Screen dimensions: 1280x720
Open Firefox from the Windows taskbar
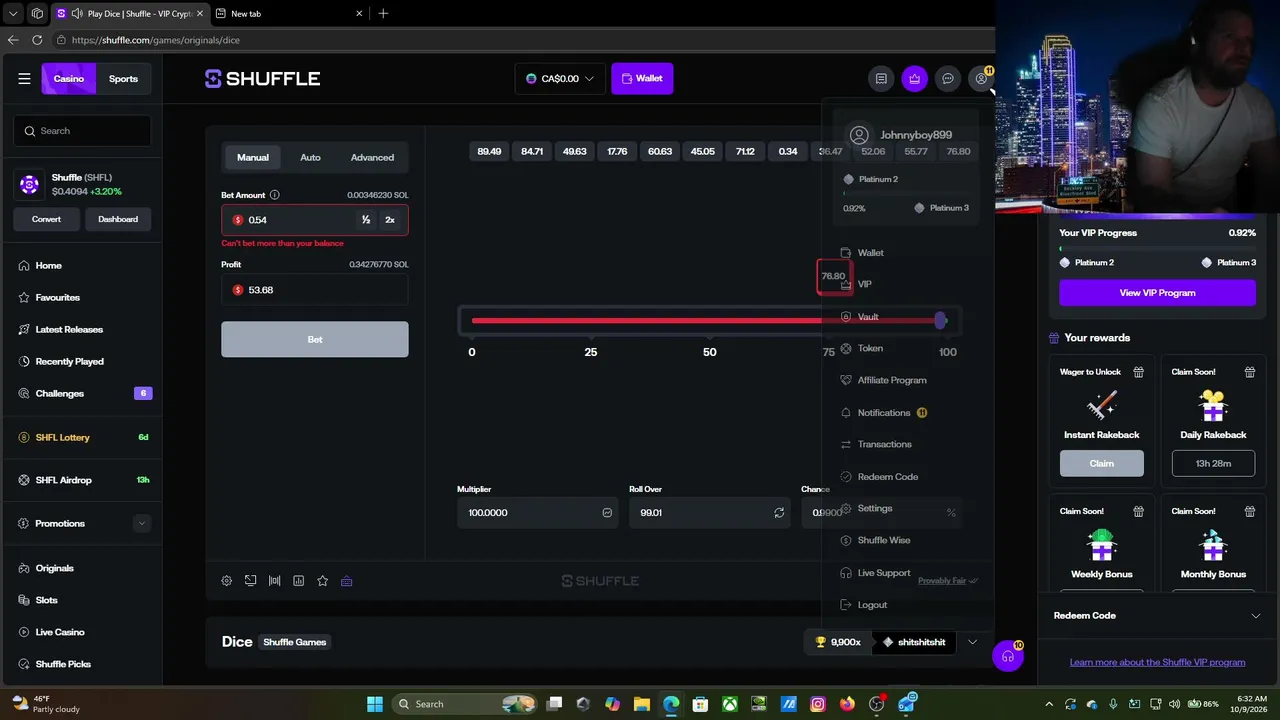(847, 704)
